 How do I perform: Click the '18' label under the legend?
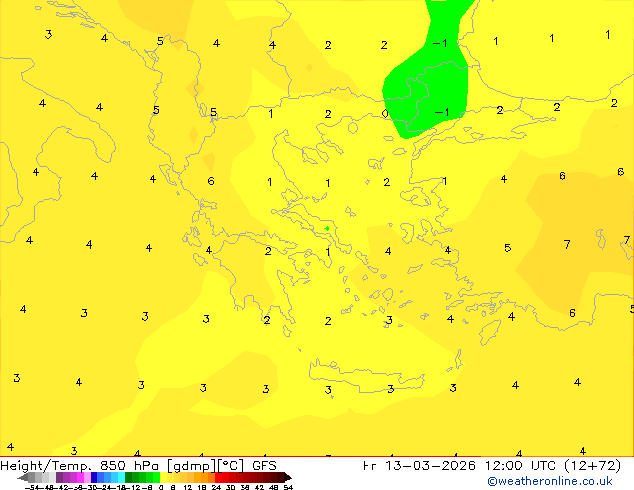[x=202, y=487]
